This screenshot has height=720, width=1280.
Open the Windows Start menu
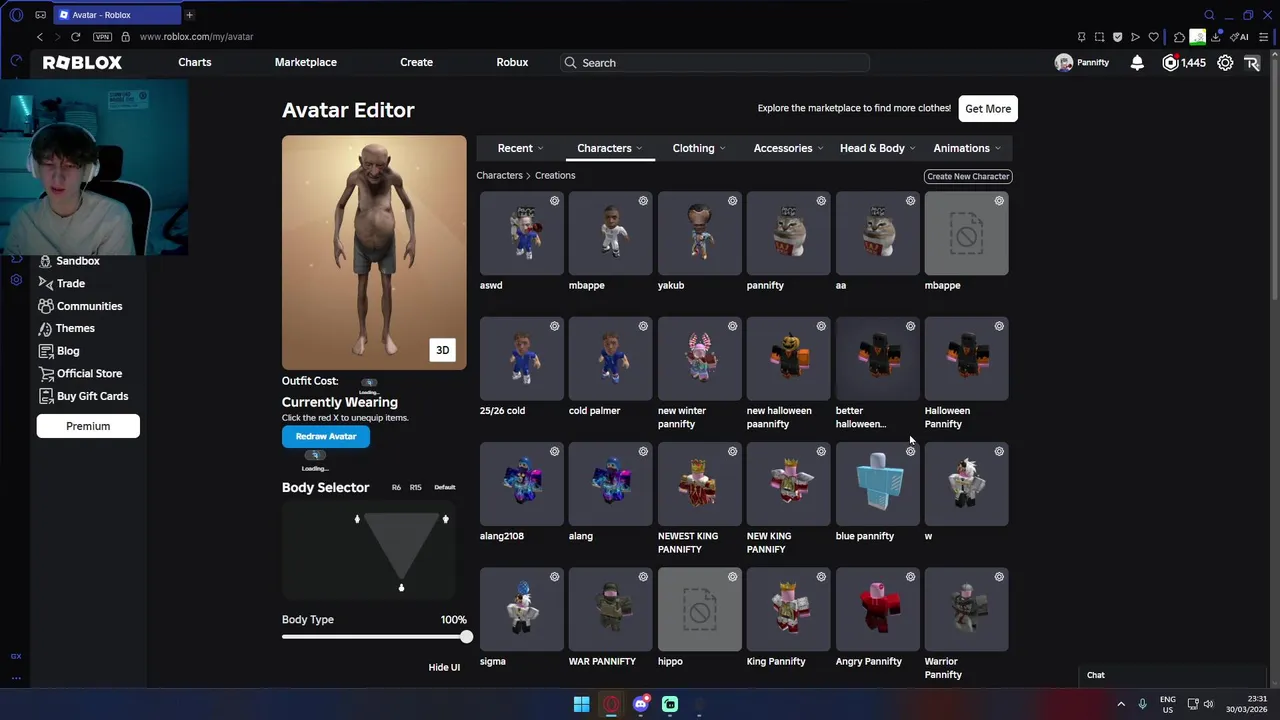(x=581, y=704)
